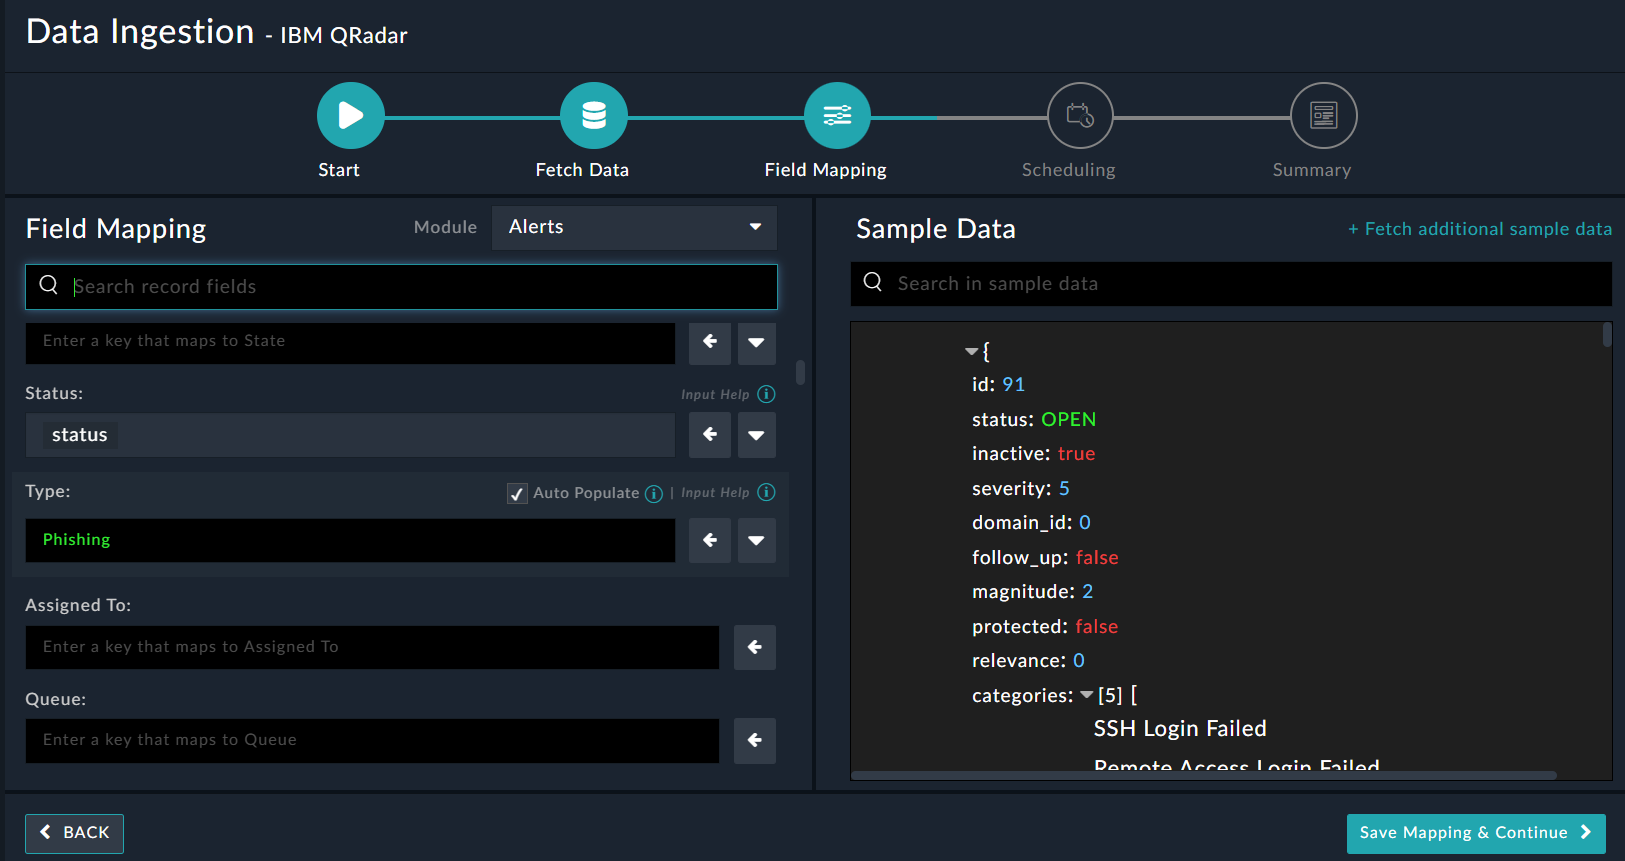Focus the Search in sample data box
The width and height of the screenshot is (1625, 861).
tap(1231, 284)
